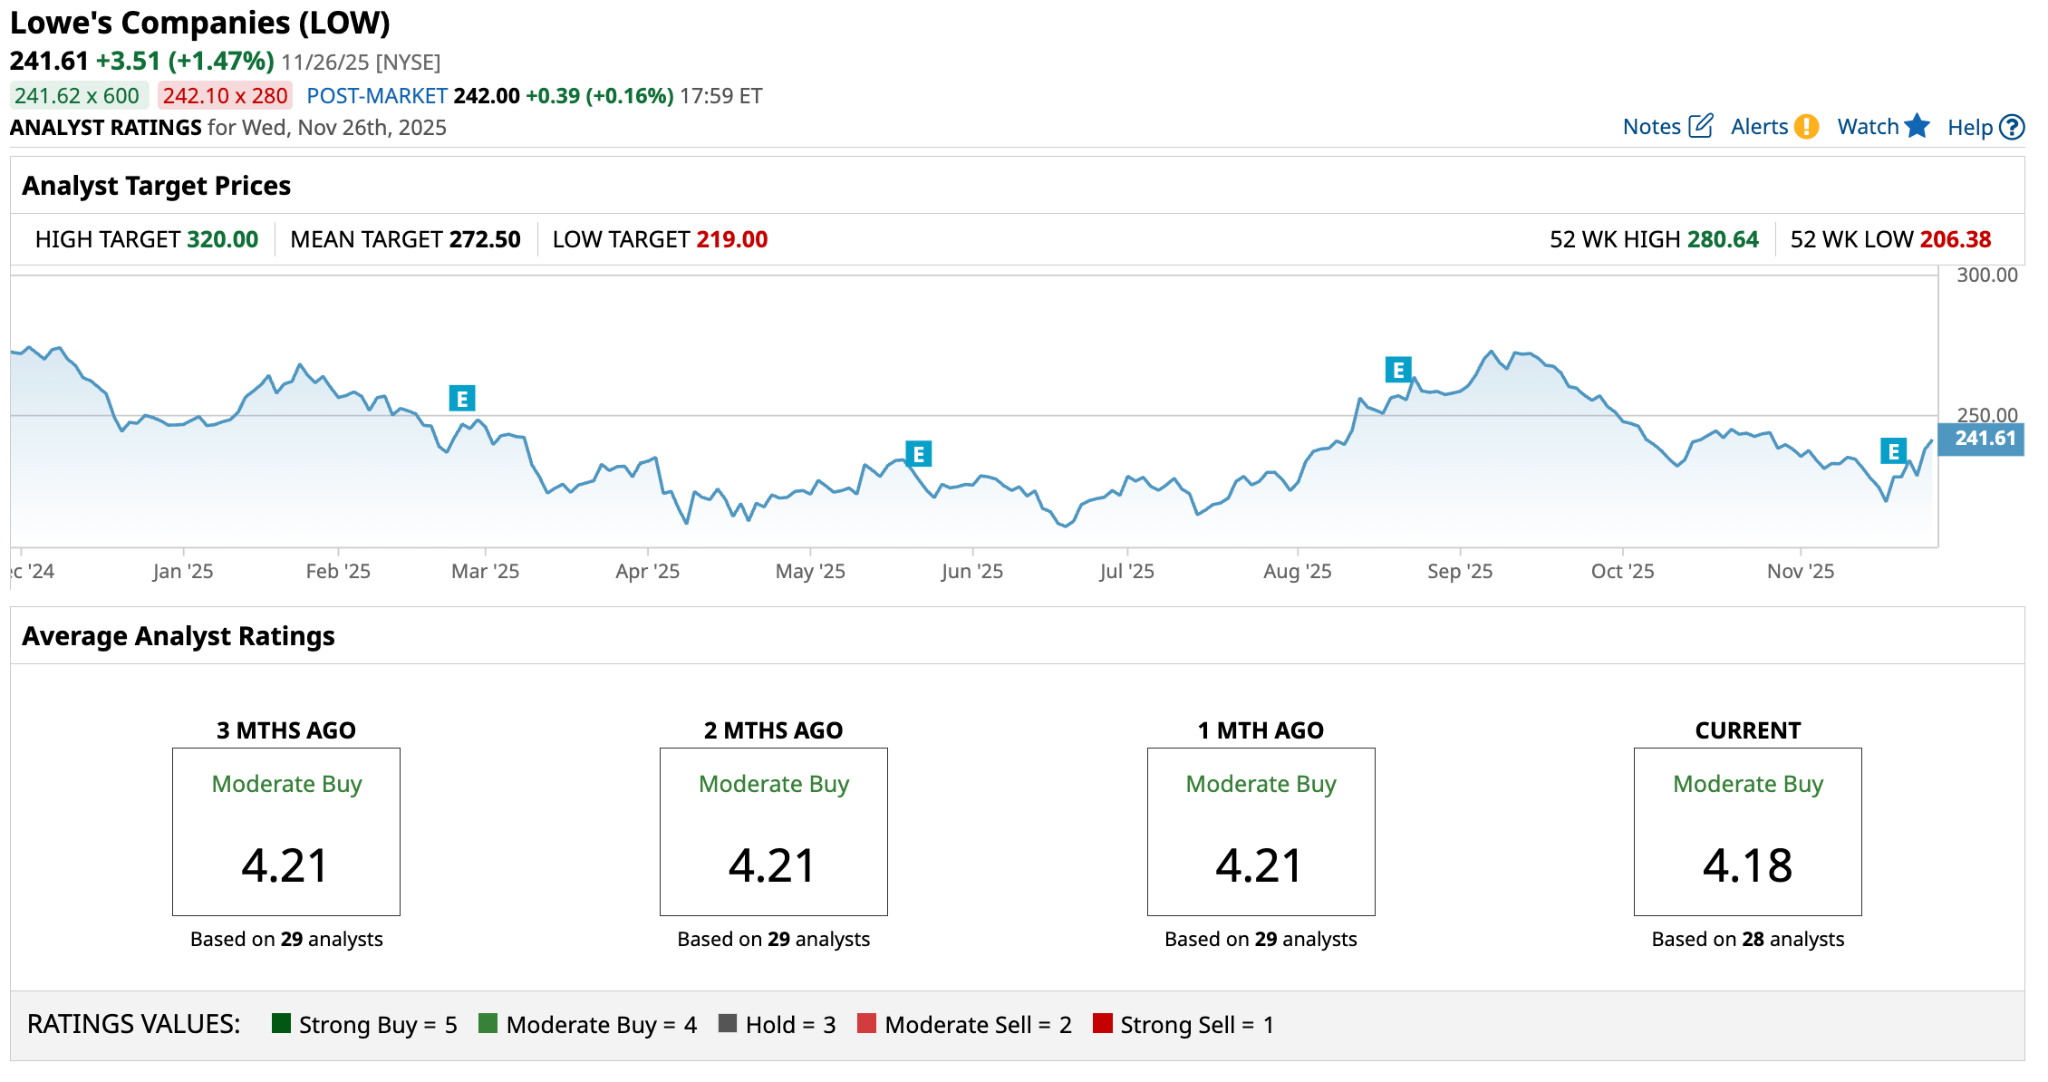2048x1082 pixels.
Task: Select the CURRENT 4.18 rating box
Action: (1747, 831)
